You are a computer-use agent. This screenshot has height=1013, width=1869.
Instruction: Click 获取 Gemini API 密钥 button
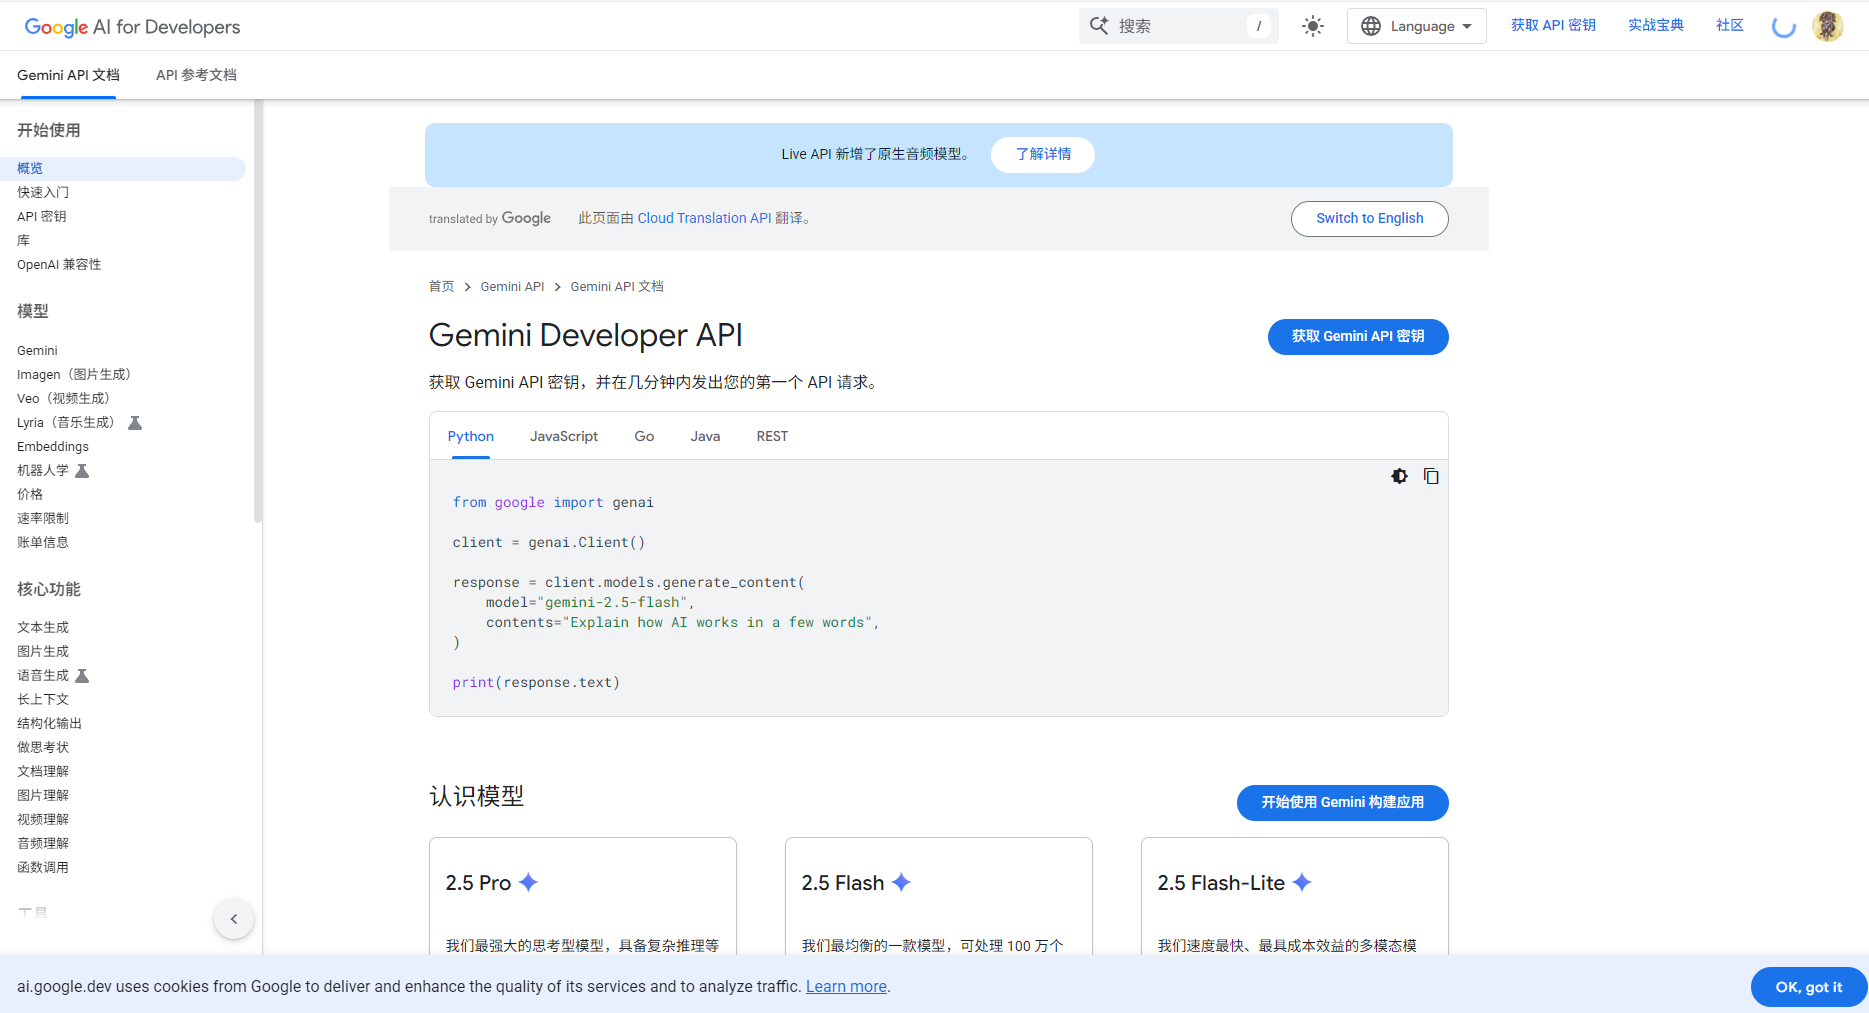pos(1358,336)
